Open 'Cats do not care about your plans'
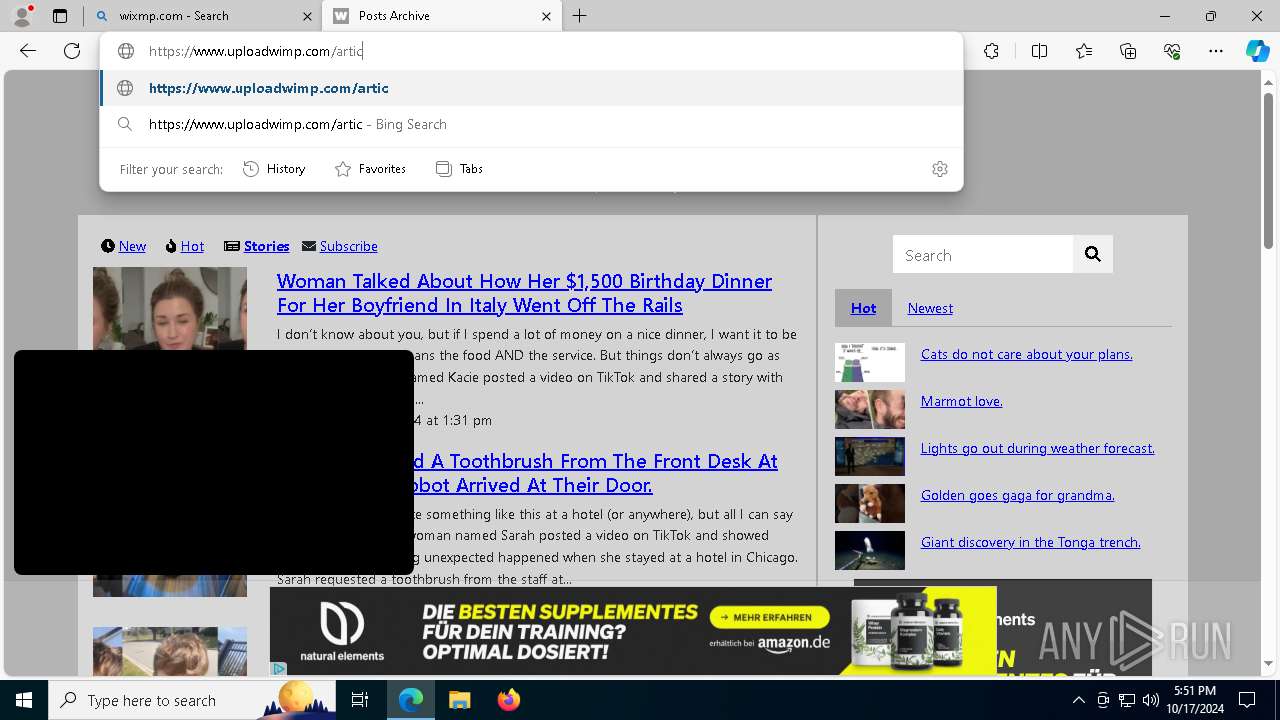Image resolution: width=1280 pixels, height=720 pixels. (1026, 354)
